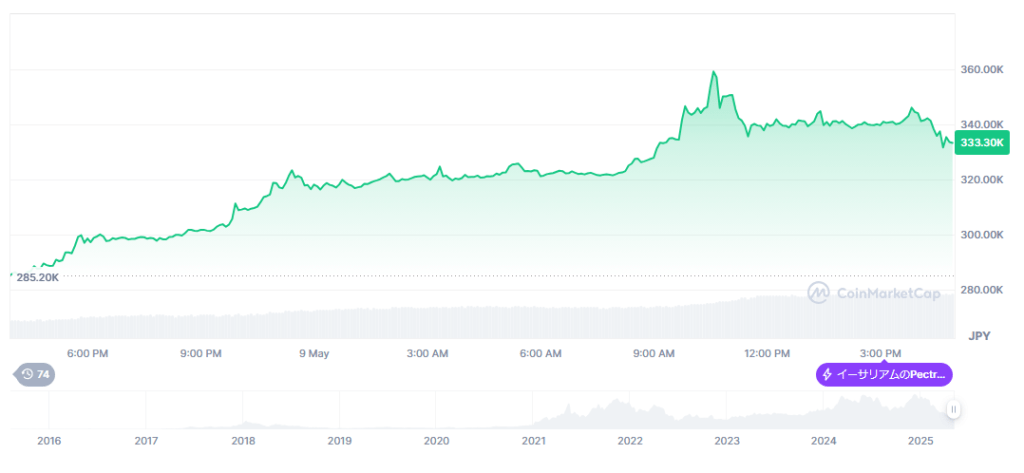This screenshot has height=473, width=1024.
Task: Select 2018 on the bottom year timeline
Action: pos(242,440)
